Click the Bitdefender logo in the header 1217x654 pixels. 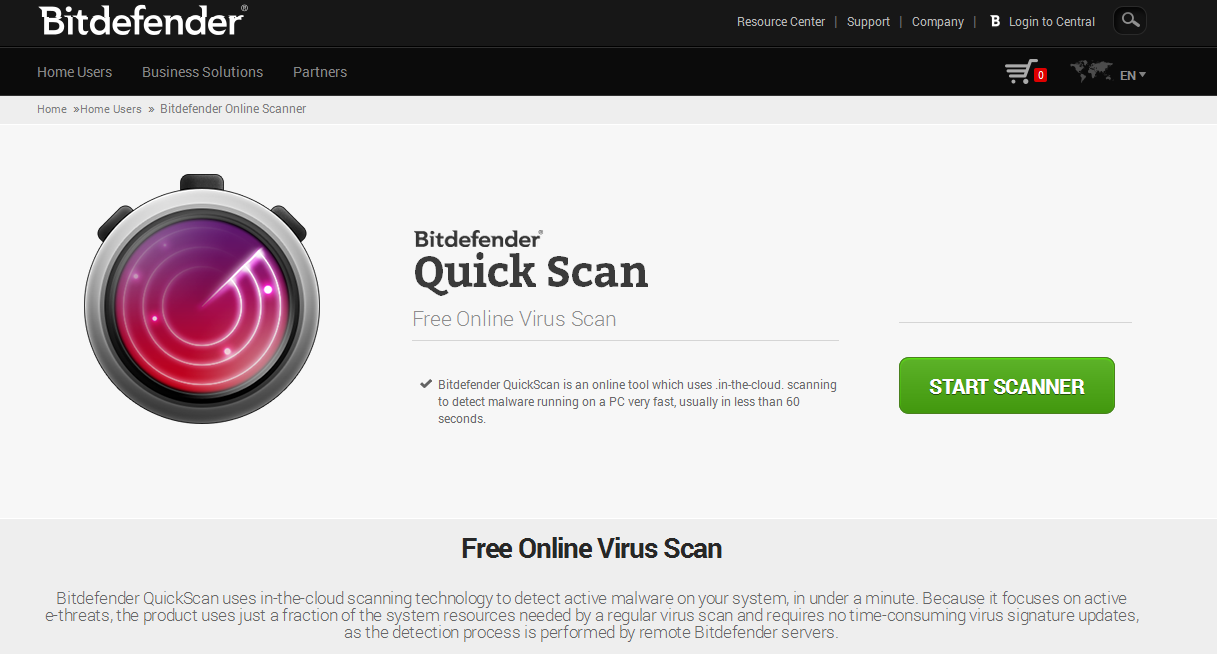(143, 20)
